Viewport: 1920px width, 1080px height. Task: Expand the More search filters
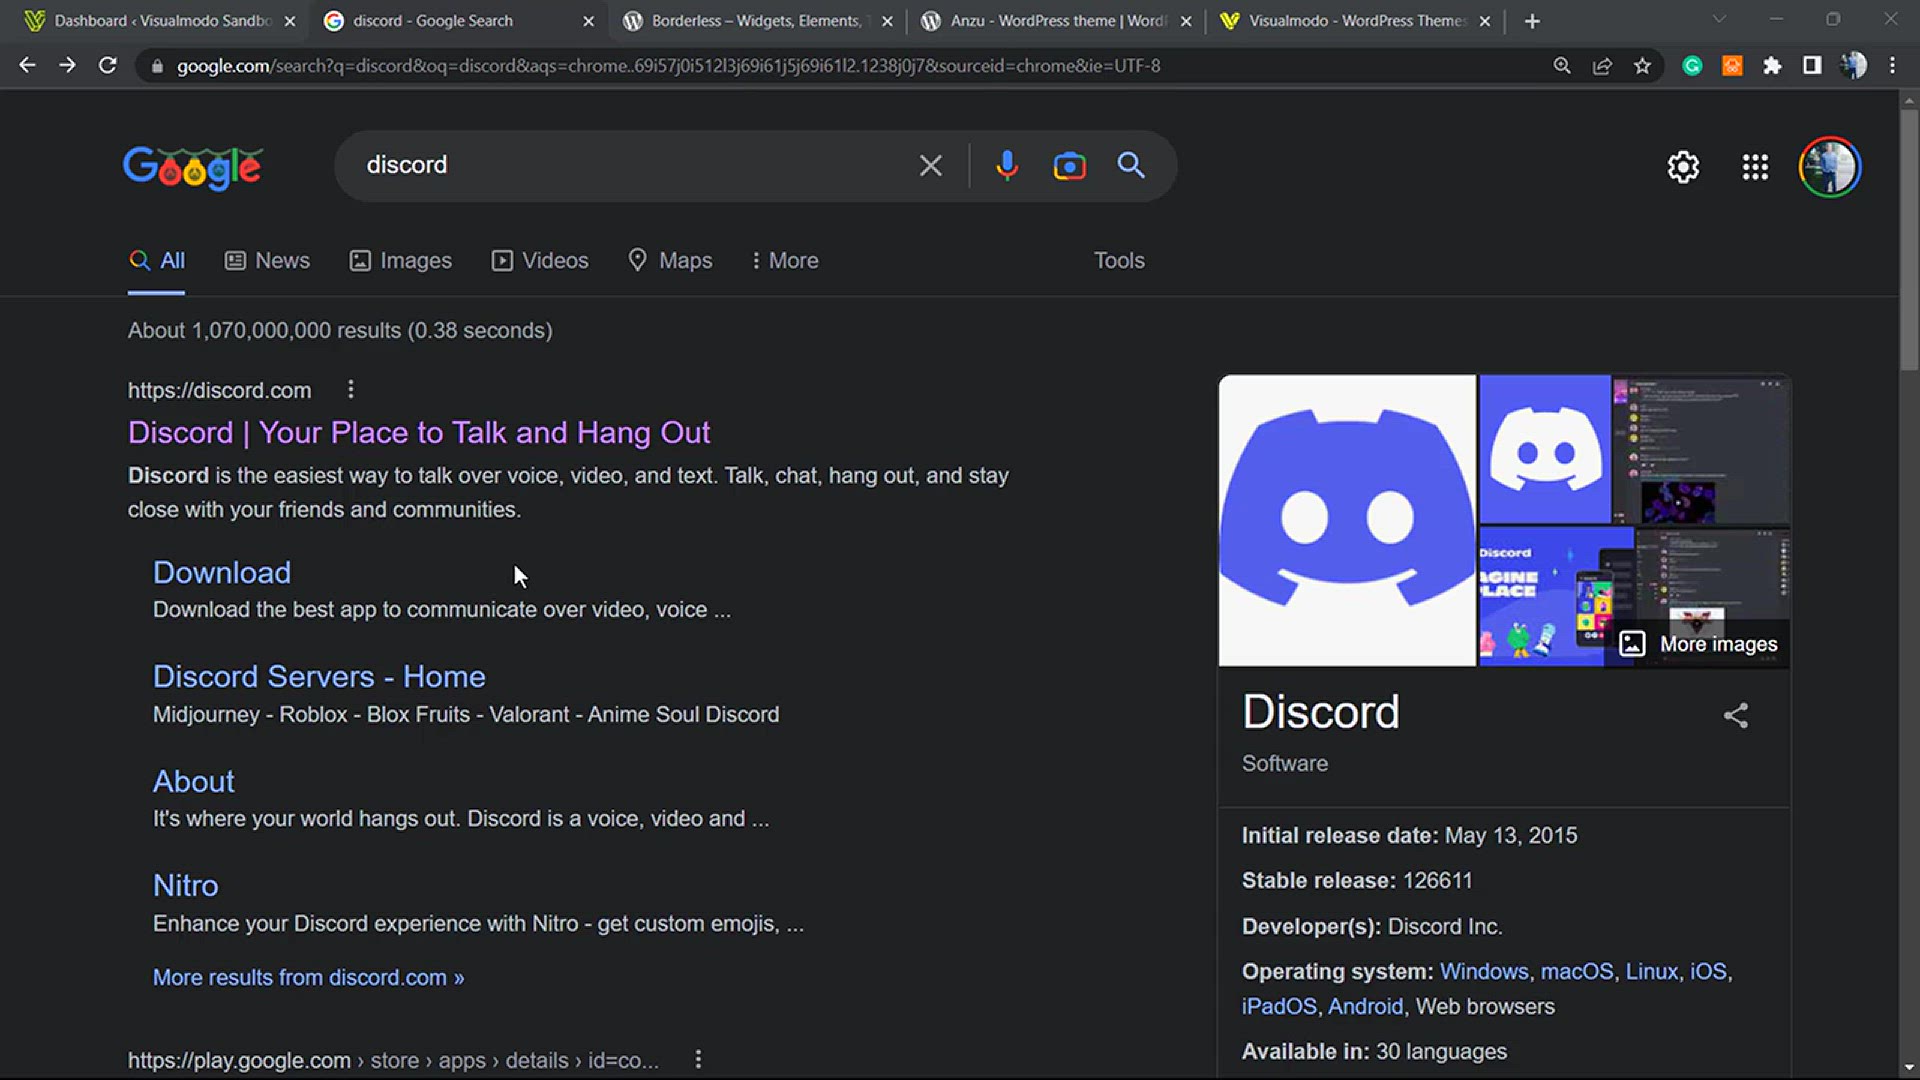(x=785, y=260)
